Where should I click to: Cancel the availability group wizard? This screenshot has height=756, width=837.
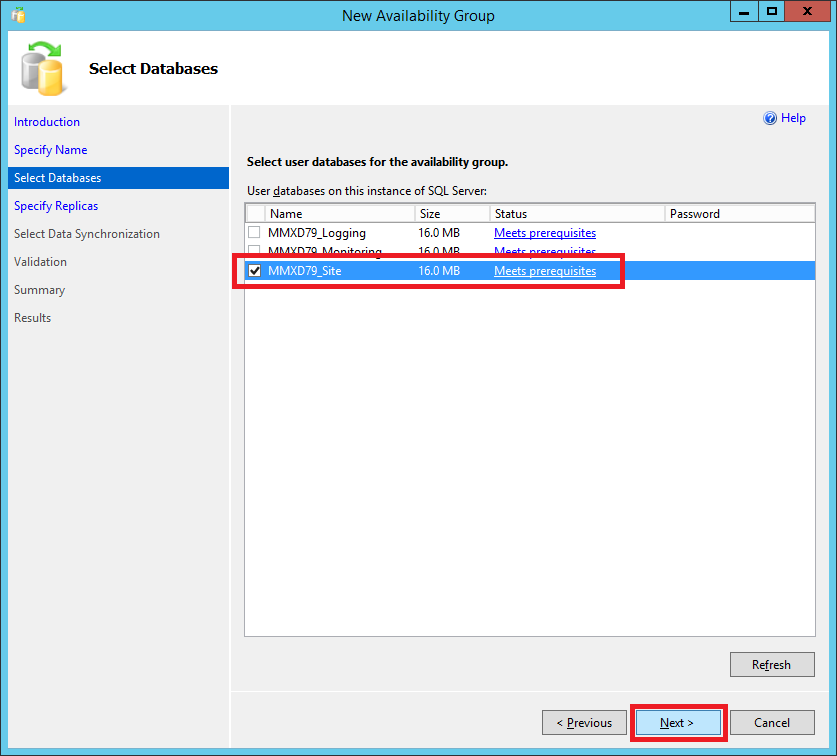point(771,722)
